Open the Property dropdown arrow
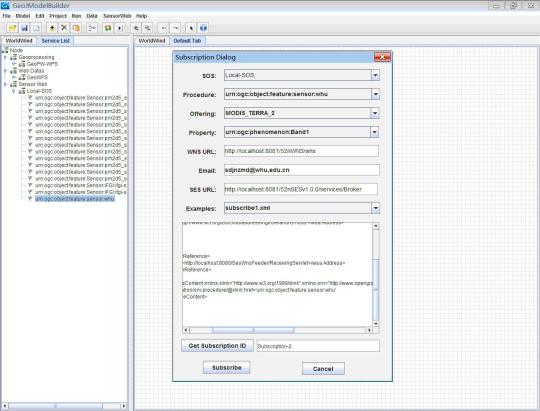 click(x=374, y=132)
